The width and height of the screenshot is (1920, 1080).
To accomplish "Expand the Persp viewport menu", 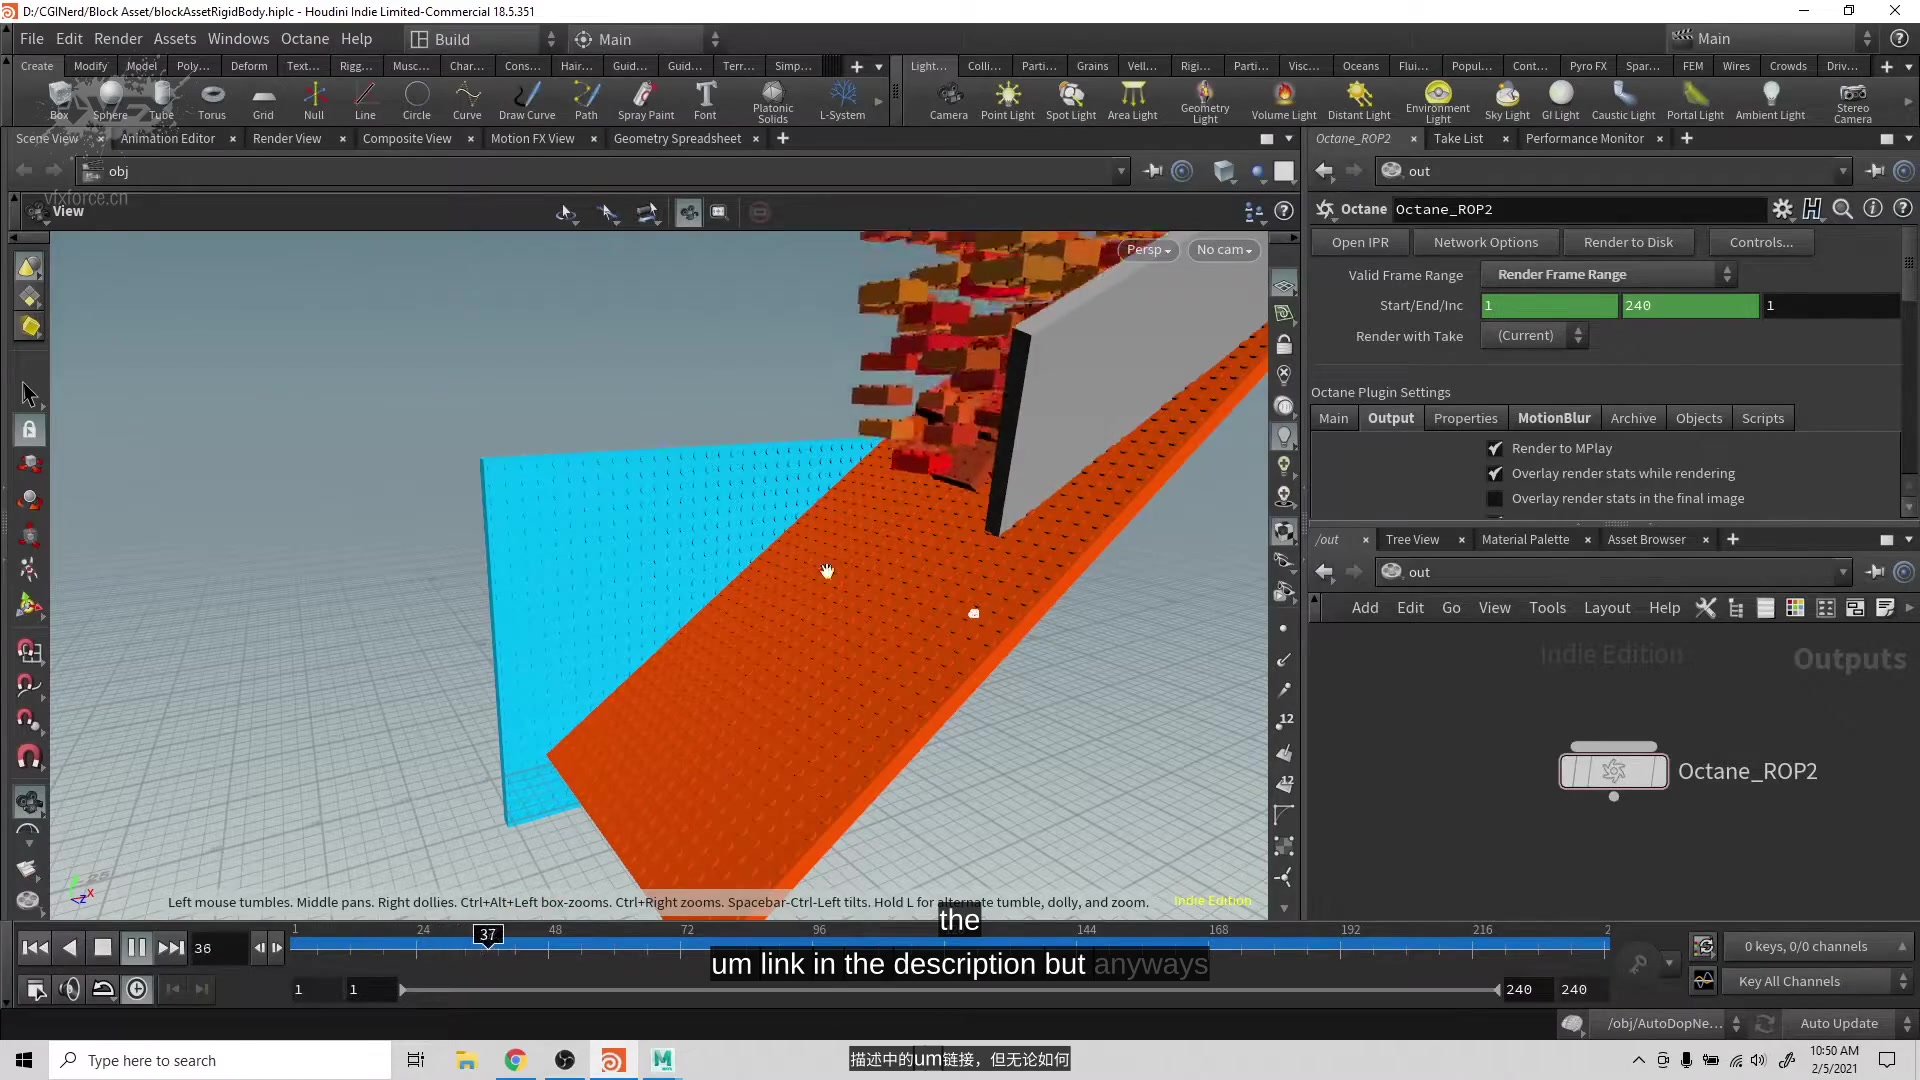I will pyautogui.click(x=1148, y=250).
